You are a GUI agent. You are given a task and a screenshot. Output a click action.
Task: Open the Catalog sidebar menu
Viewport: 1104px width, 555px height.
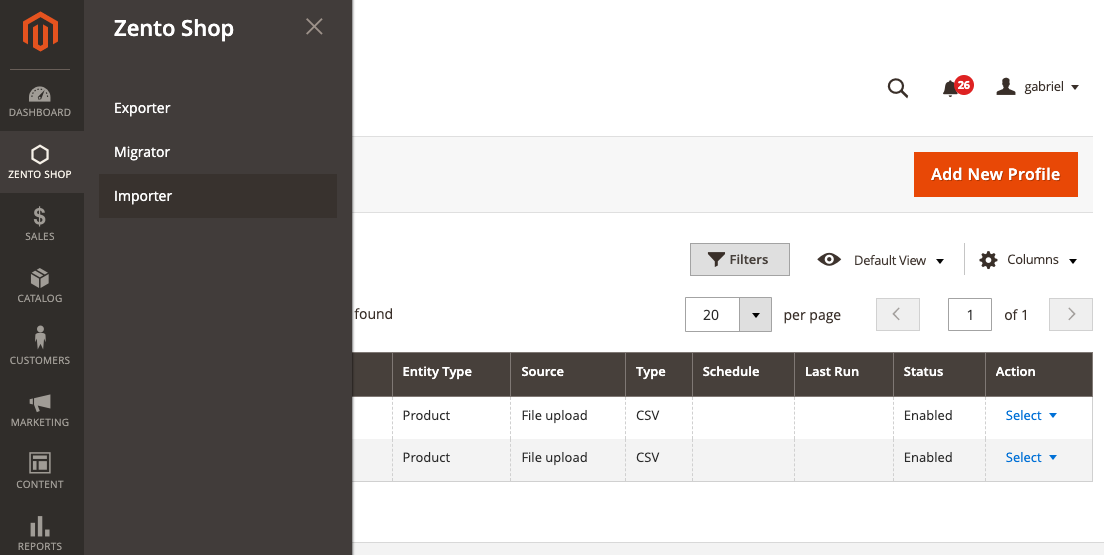pyautogui.click(x=40, y=286)
